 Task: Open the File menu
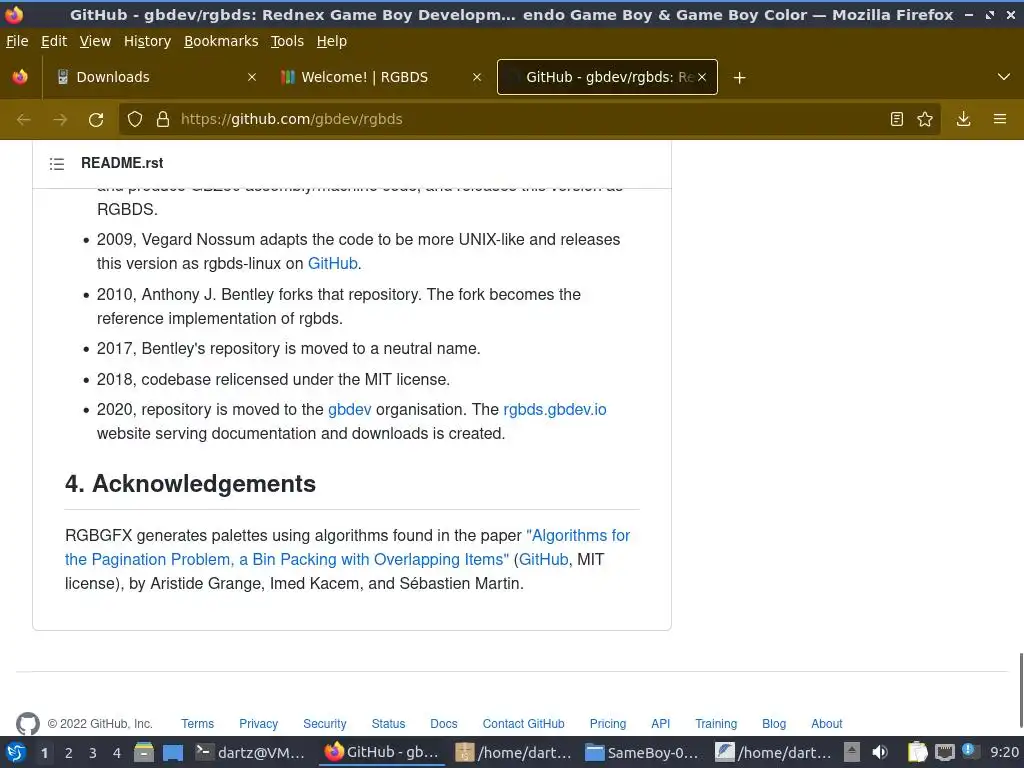click(17, 41)
